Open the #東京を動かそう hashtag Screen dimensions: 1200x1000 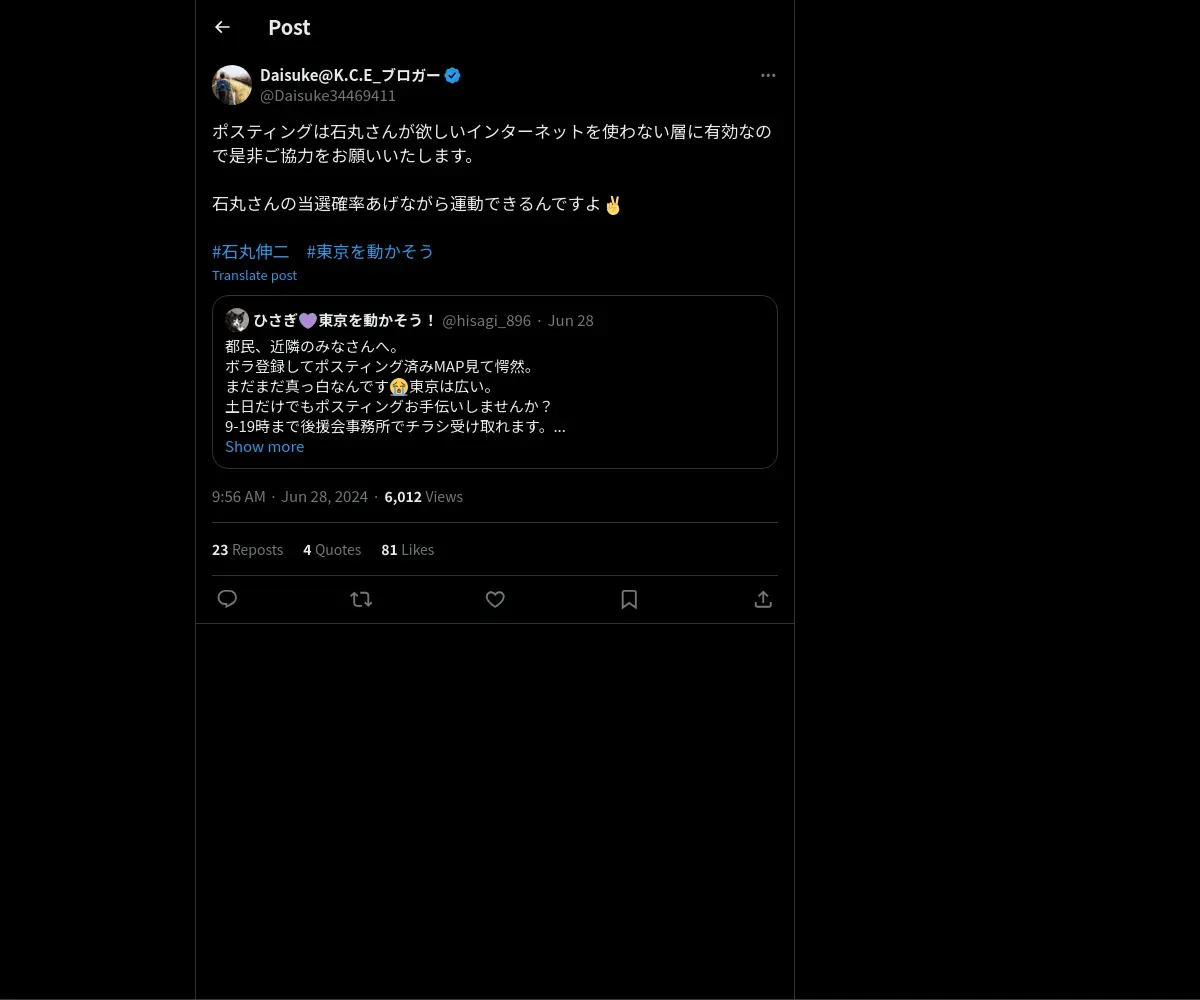click(x=370, y=251)
